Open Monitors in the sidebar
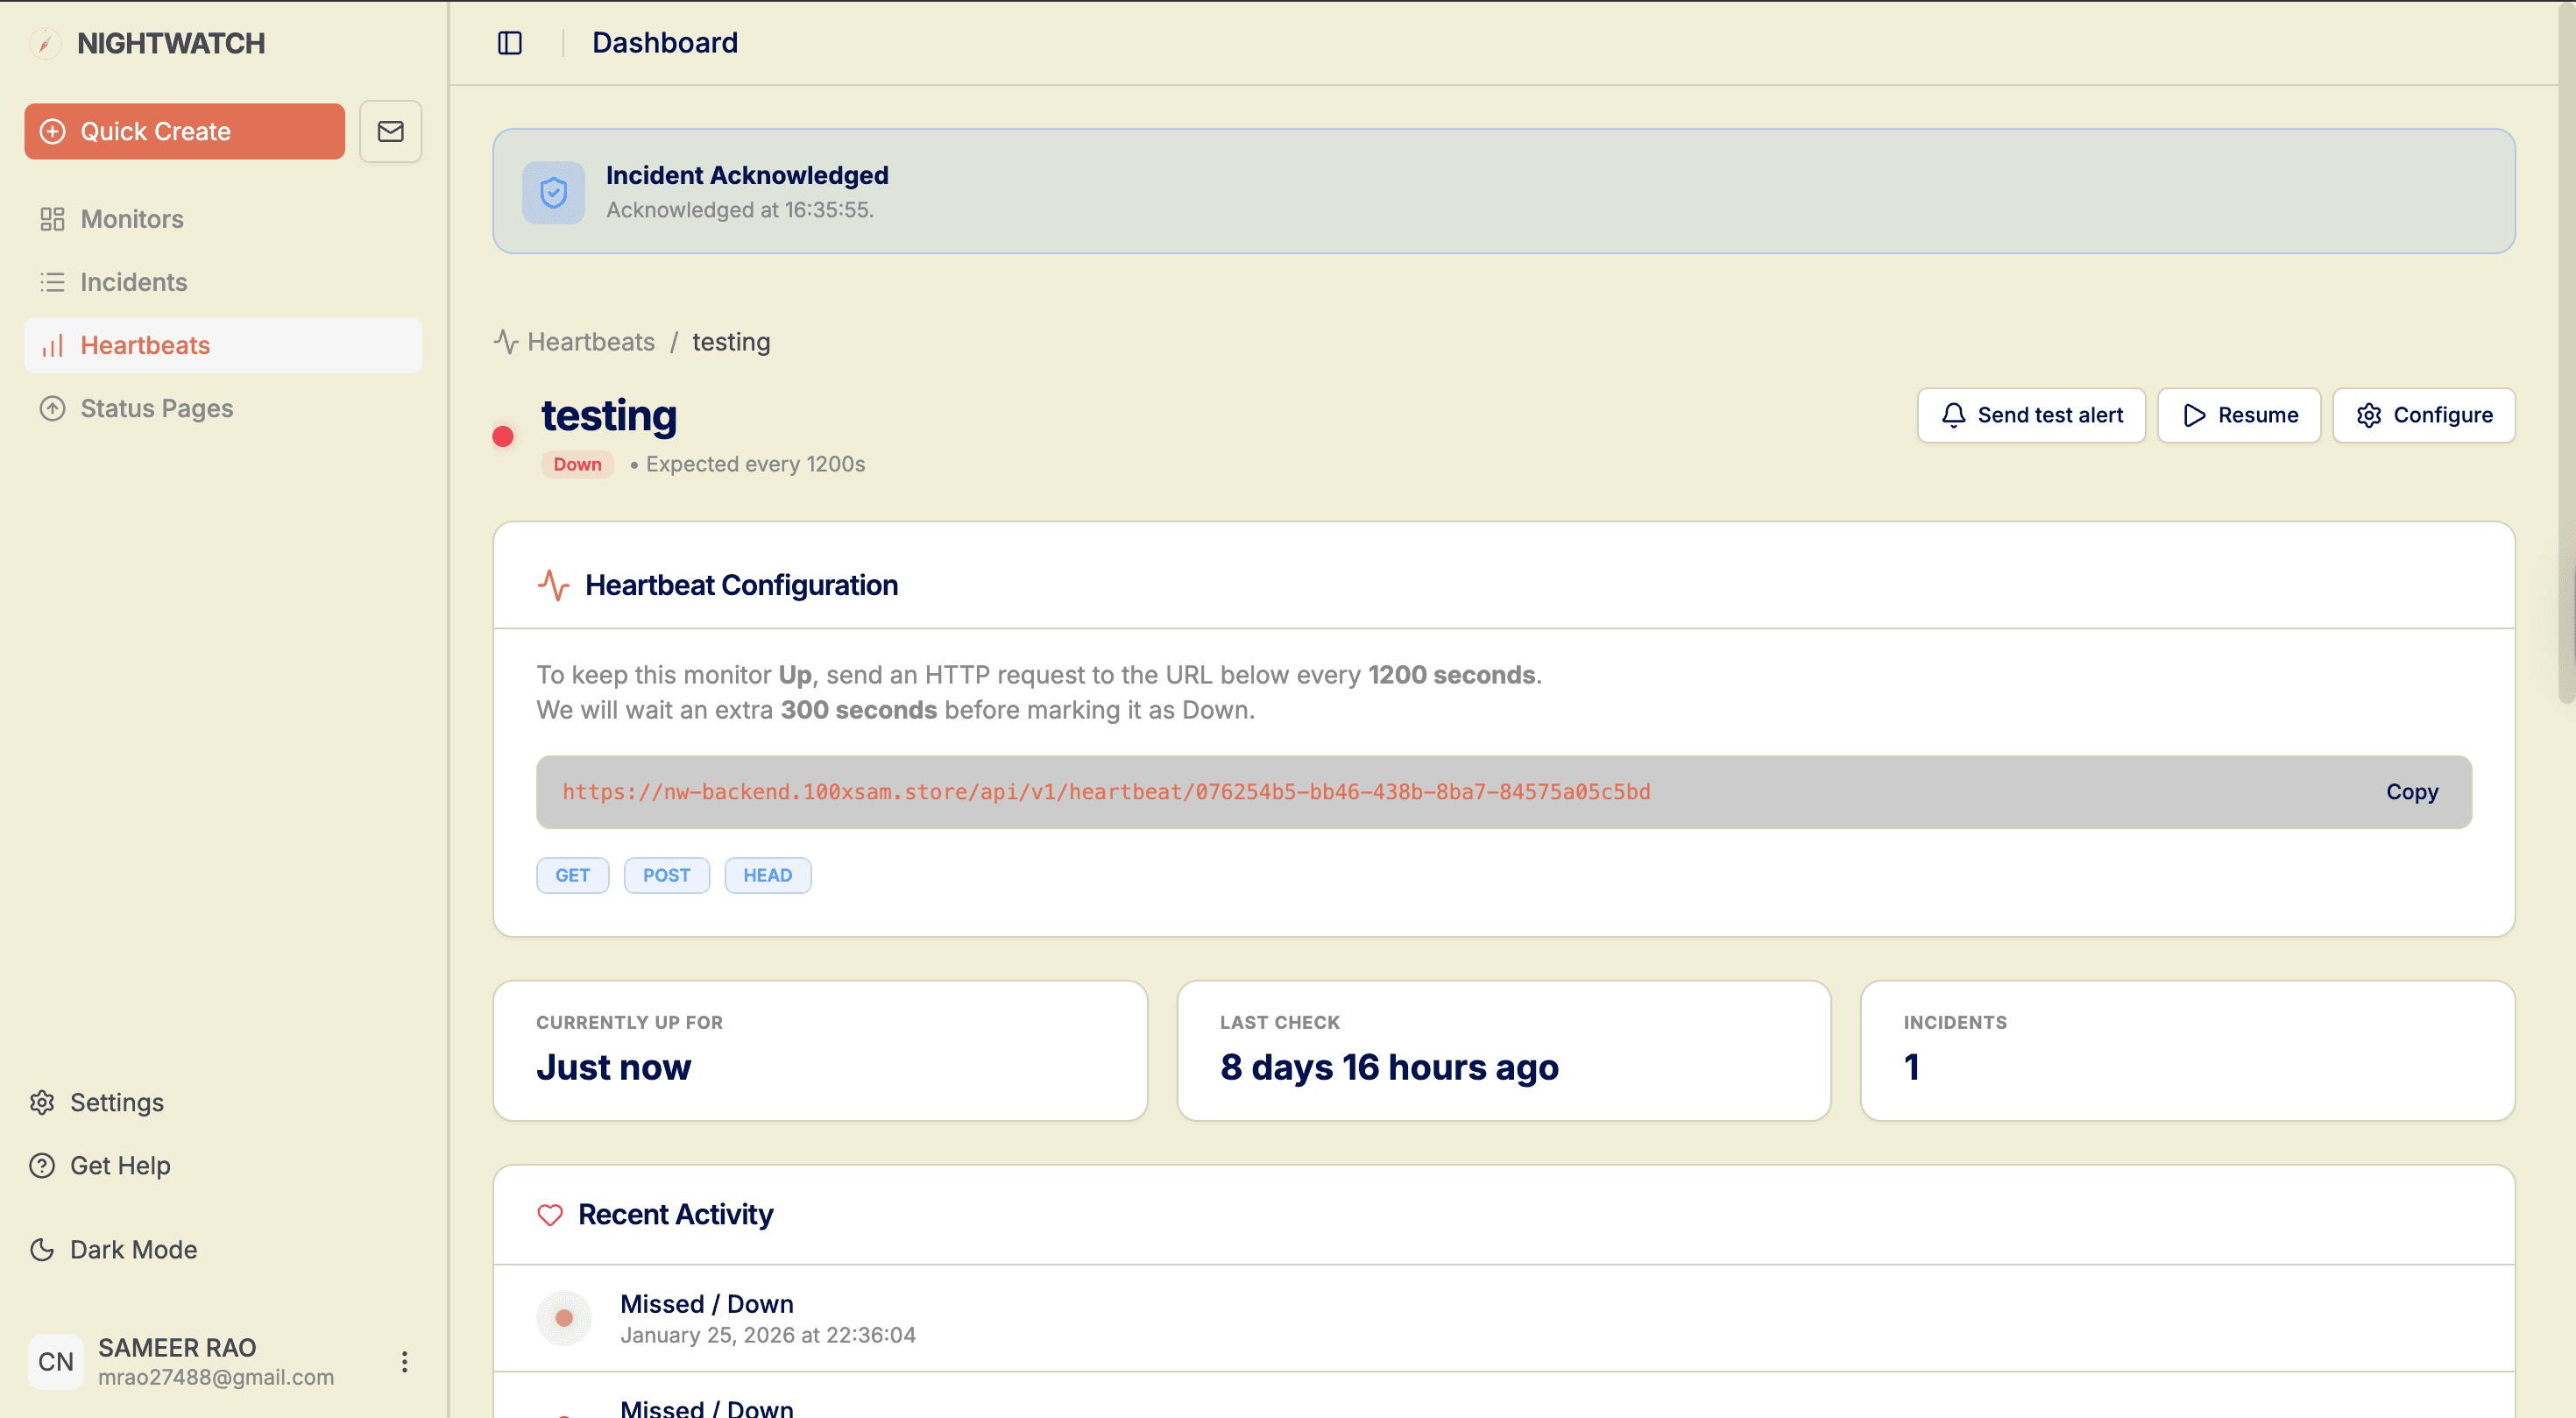Image resolution: width=2576 pixels, height=1418 pixels. point(131,219)
